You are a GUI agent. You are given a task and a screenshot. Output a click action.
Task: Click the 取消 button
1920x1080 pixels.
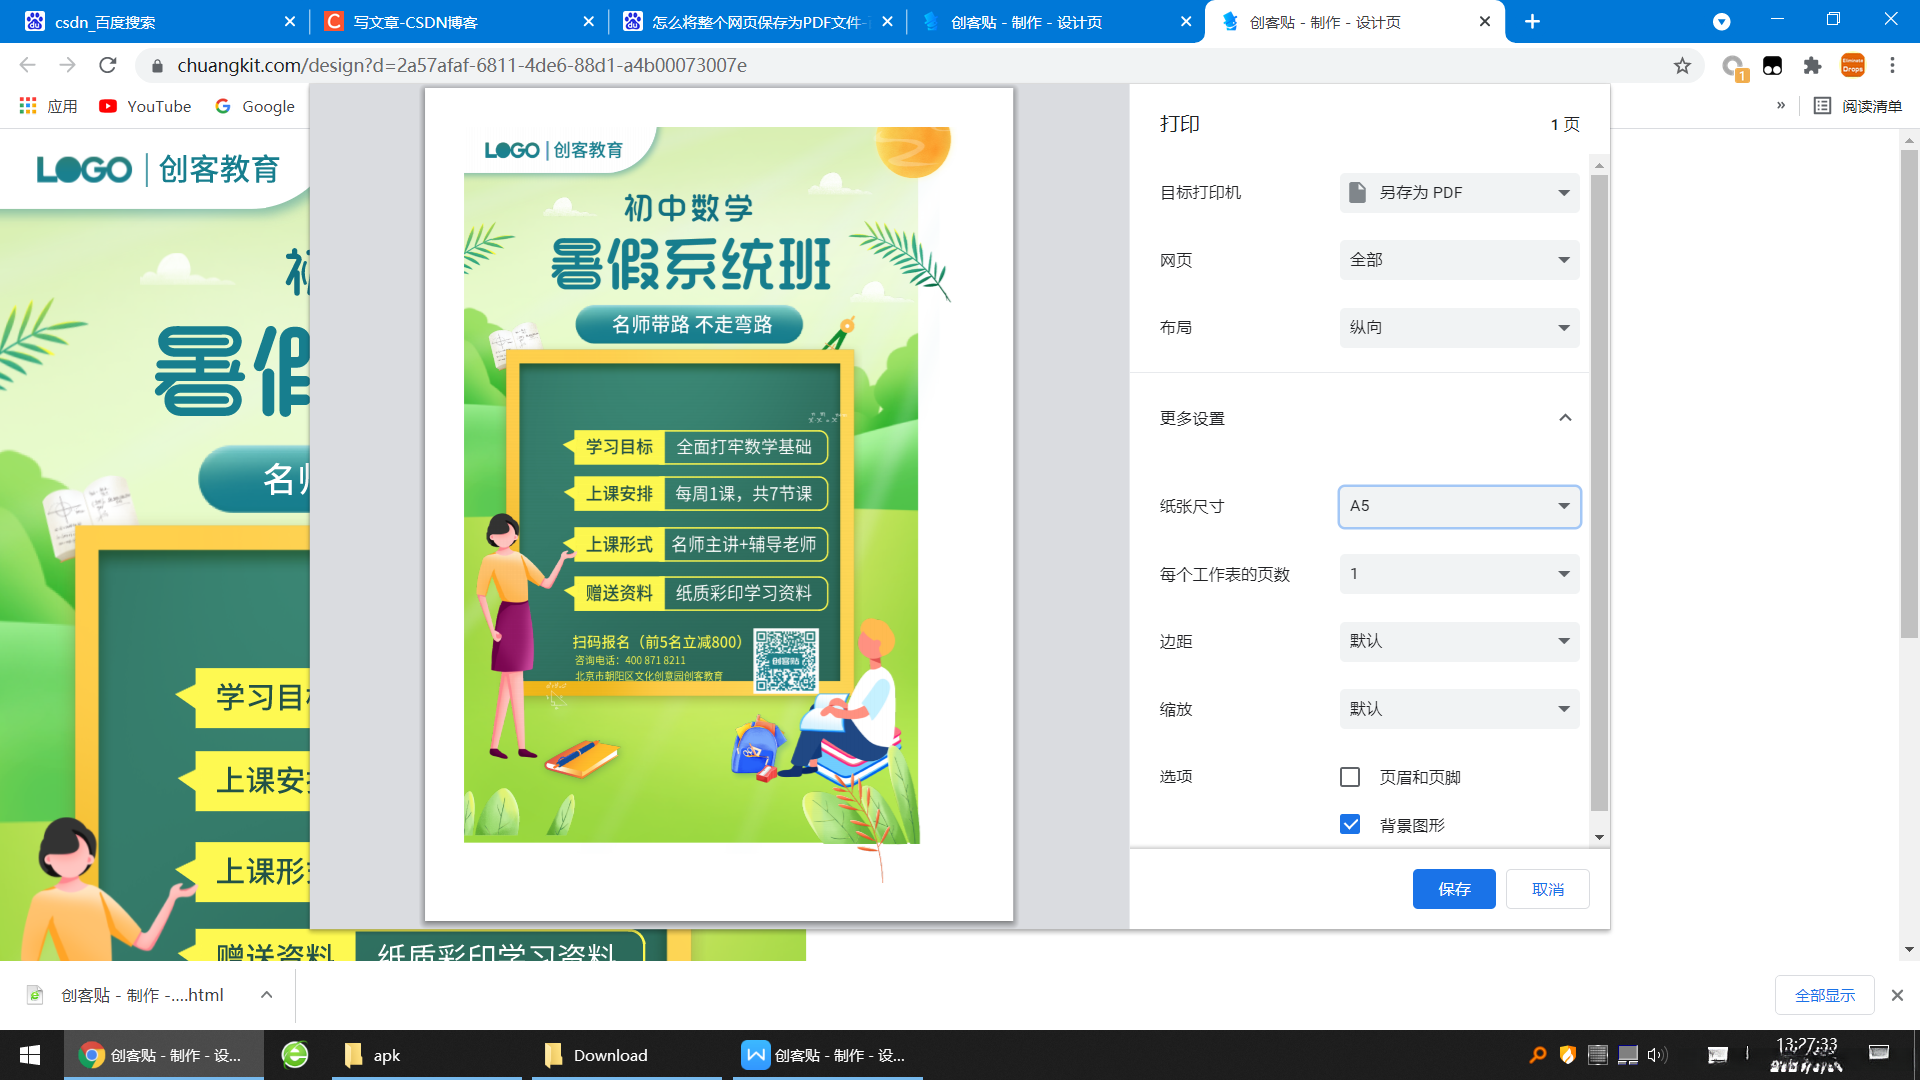[x=1547, y=889]
